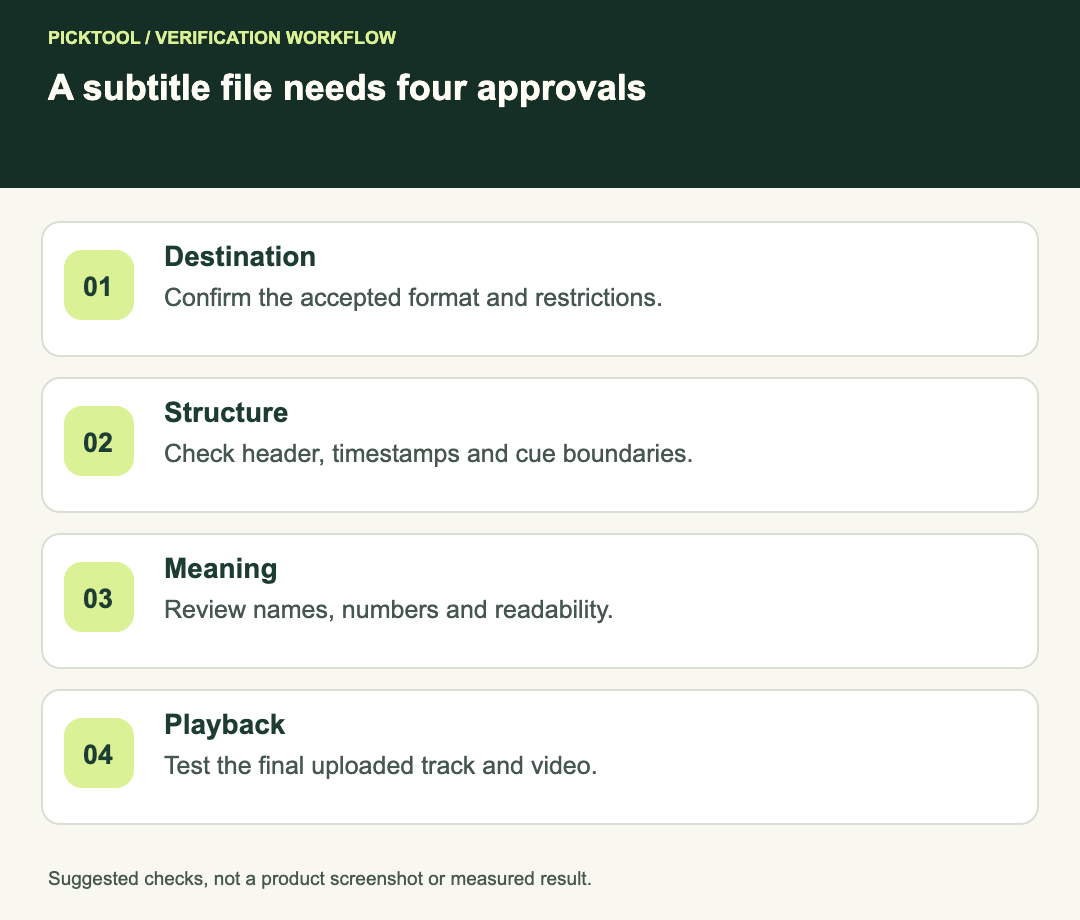The width and height of the screenshot is (1080, 920).
Task: Click the 01 step number badge
Action: [x=98, y=285]
